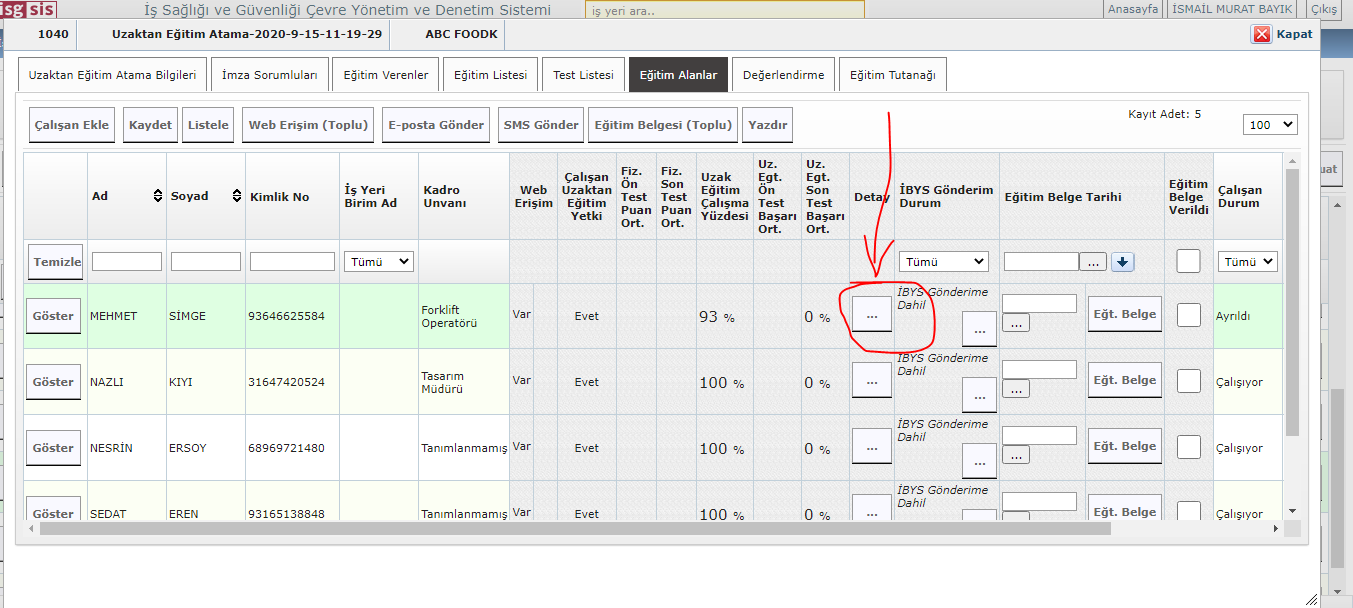
Task: Click sort arrows on Soyad column
Action: 237,196
